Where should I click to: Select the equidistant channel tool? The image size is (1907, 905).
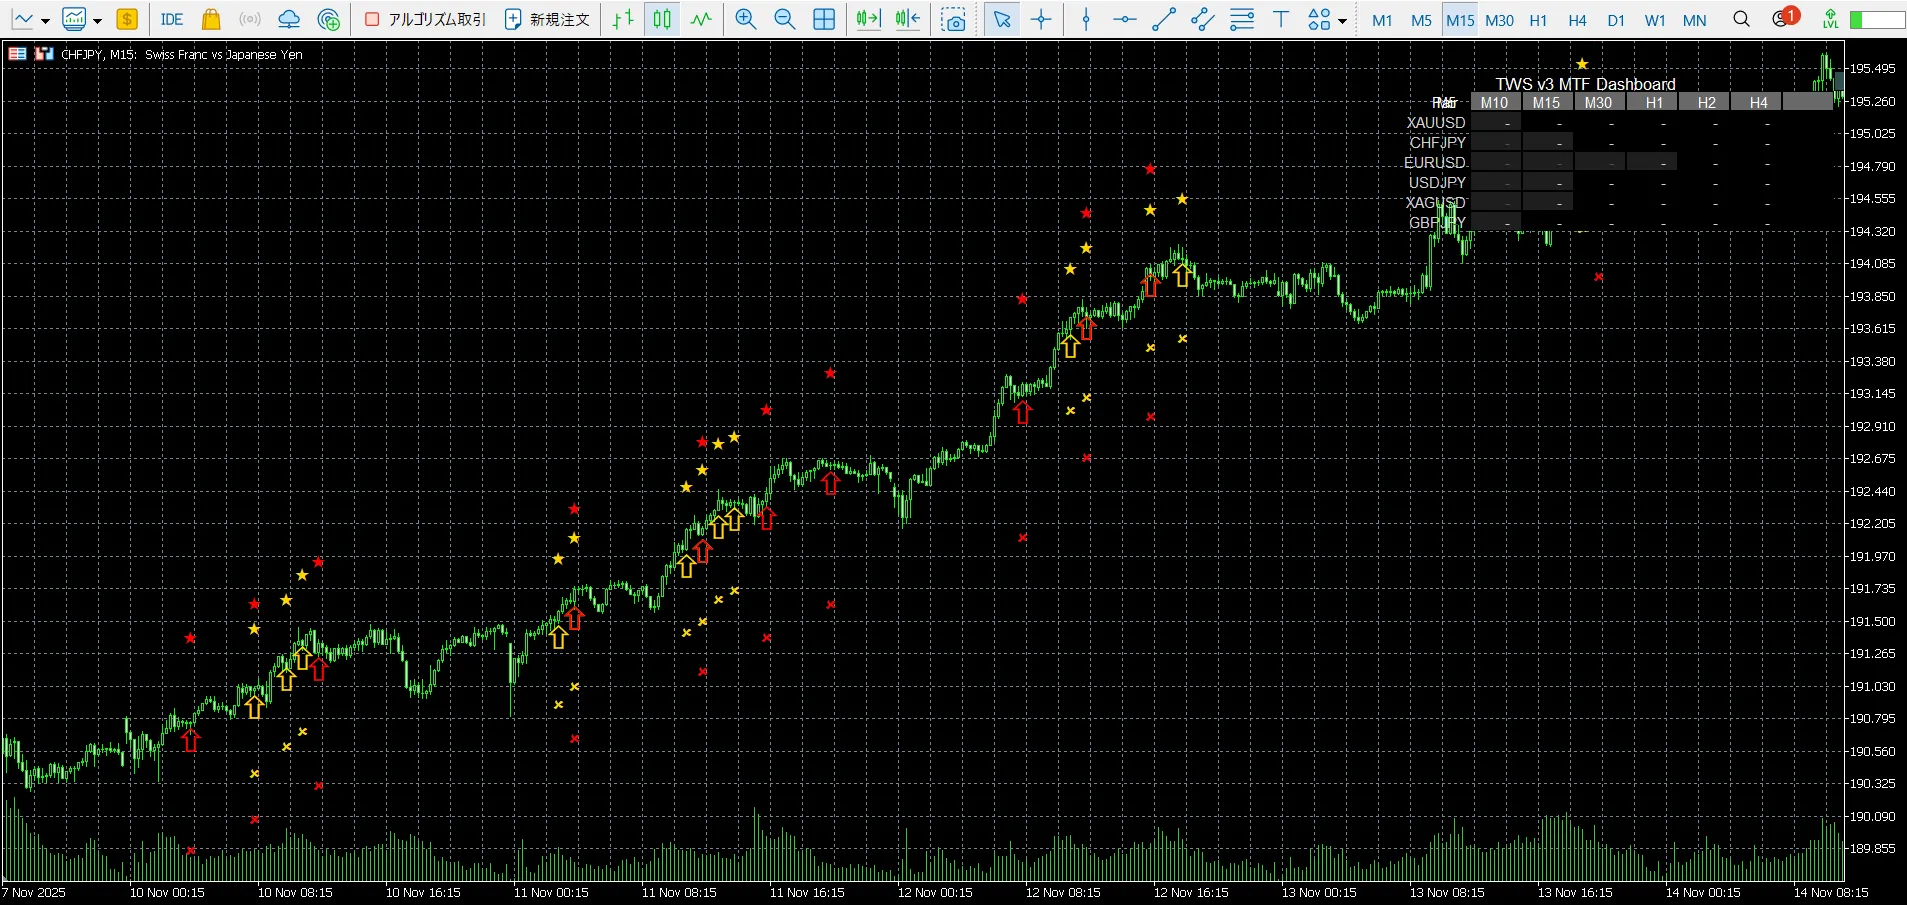[x=1203, y=19]
